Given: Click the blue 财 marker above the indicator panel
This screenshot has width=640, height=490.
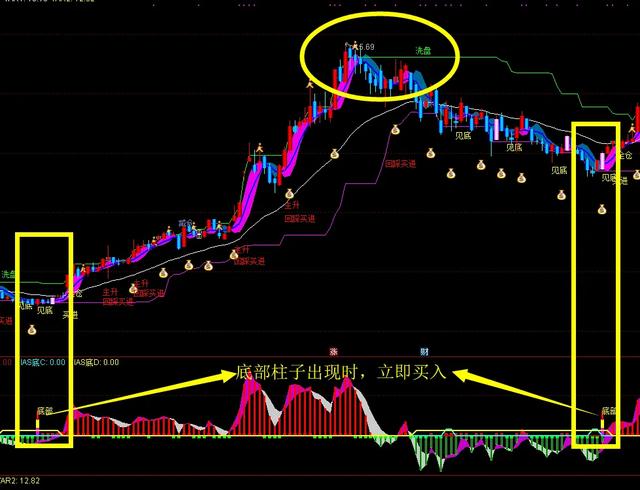Looking at the screenshot, I should pos(424,352).
